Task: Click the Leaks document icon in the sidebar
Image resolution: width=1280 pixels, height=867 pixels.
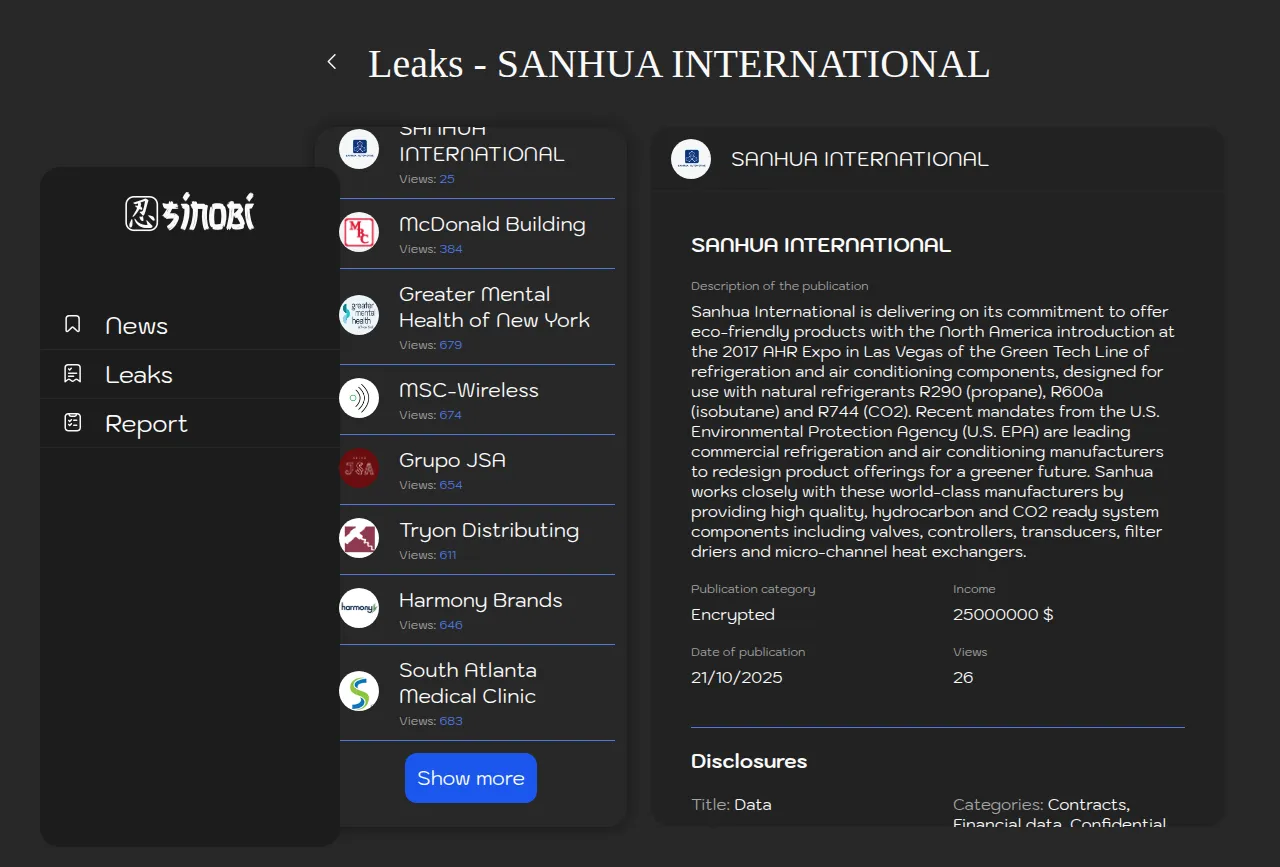Action: click(x=72, y=374)
